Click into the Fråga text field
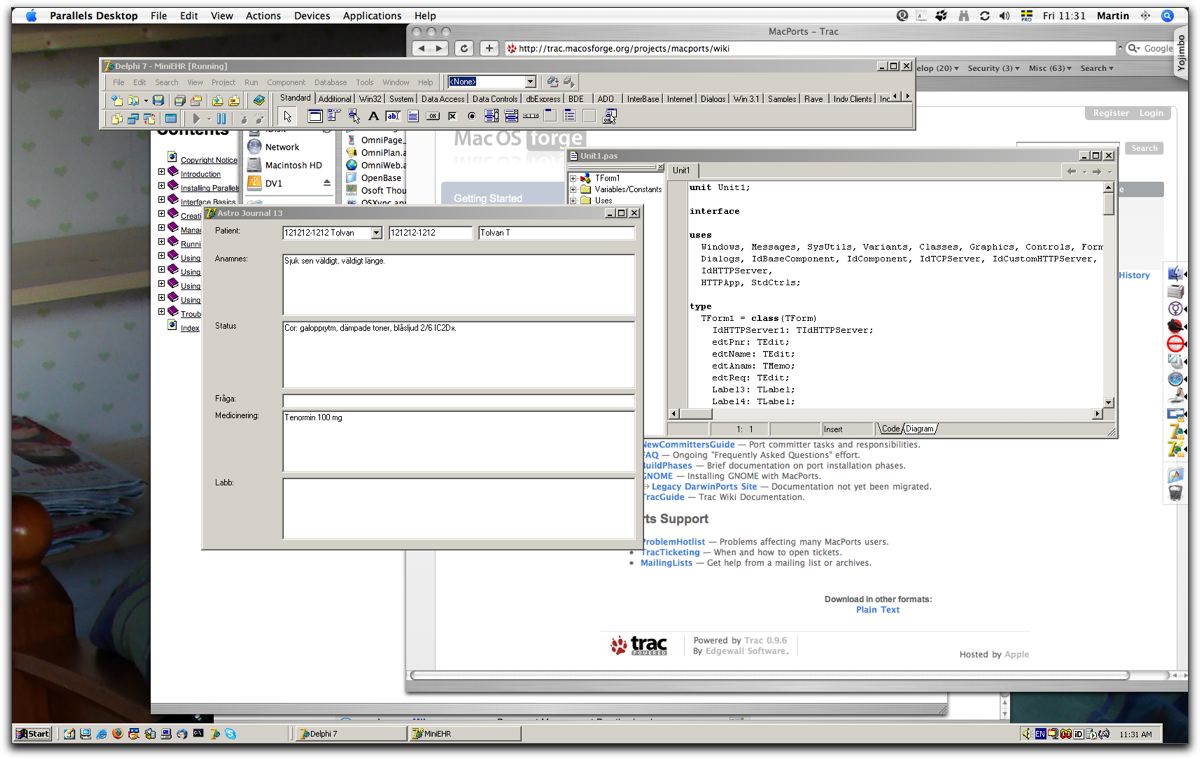This screenshot has width=1200, height=759. pos(458,400)
